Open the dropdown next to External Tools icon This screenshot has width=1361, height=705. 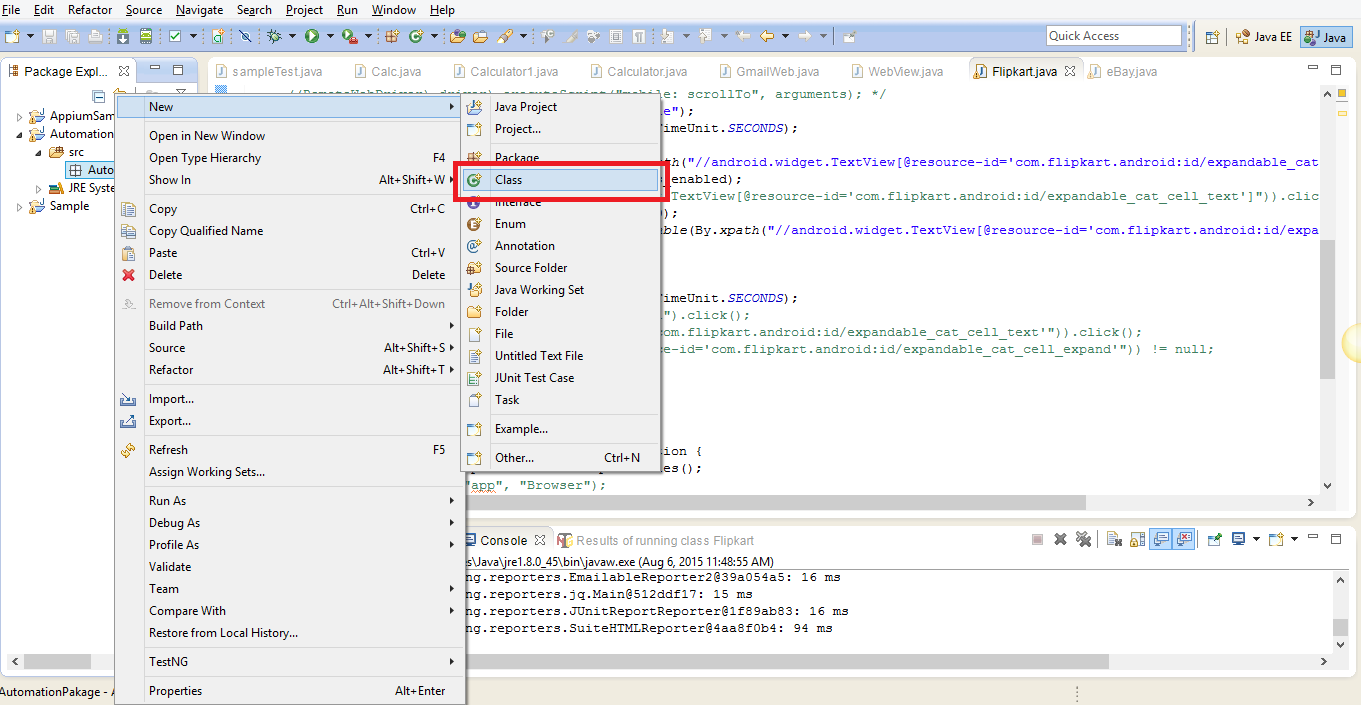click(x=368, y=36)
